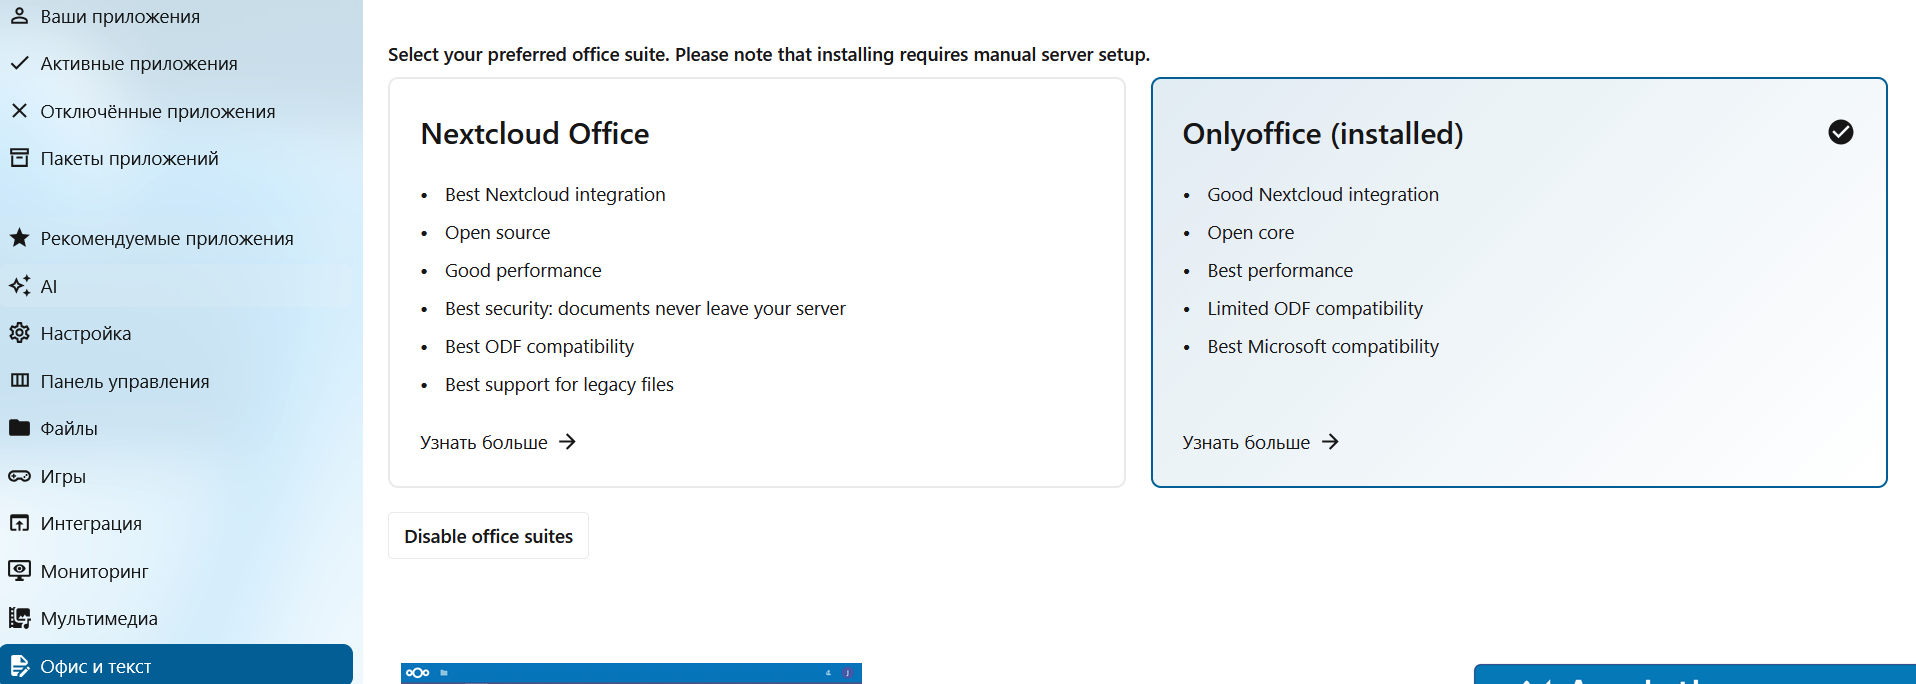Select the Nextcloud Office suite card
Screen dimensions: 1916x684
756,282
